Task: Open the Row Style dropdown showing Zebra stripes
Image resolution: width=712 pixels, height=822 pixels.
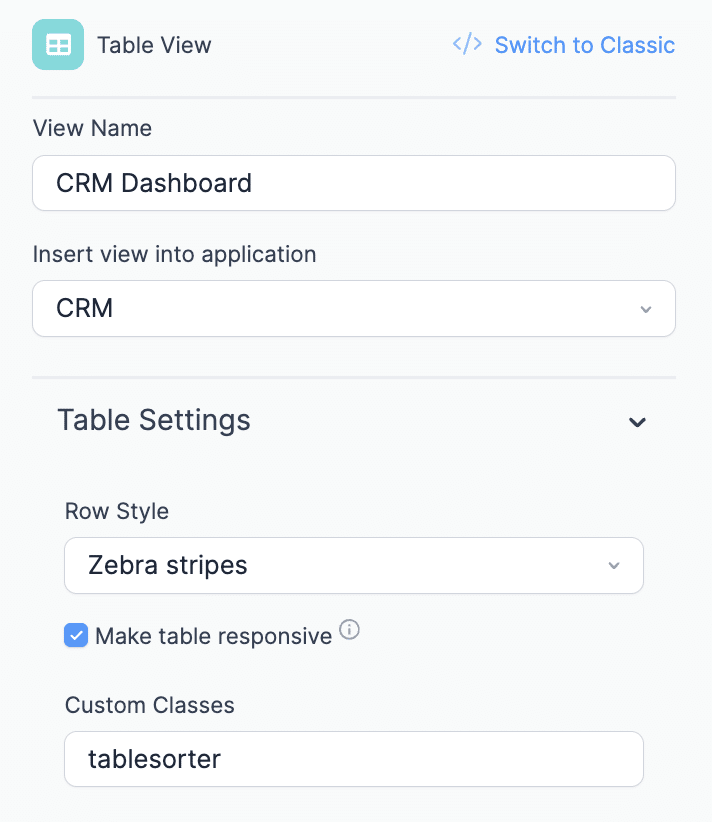Action: click(354, 565)
